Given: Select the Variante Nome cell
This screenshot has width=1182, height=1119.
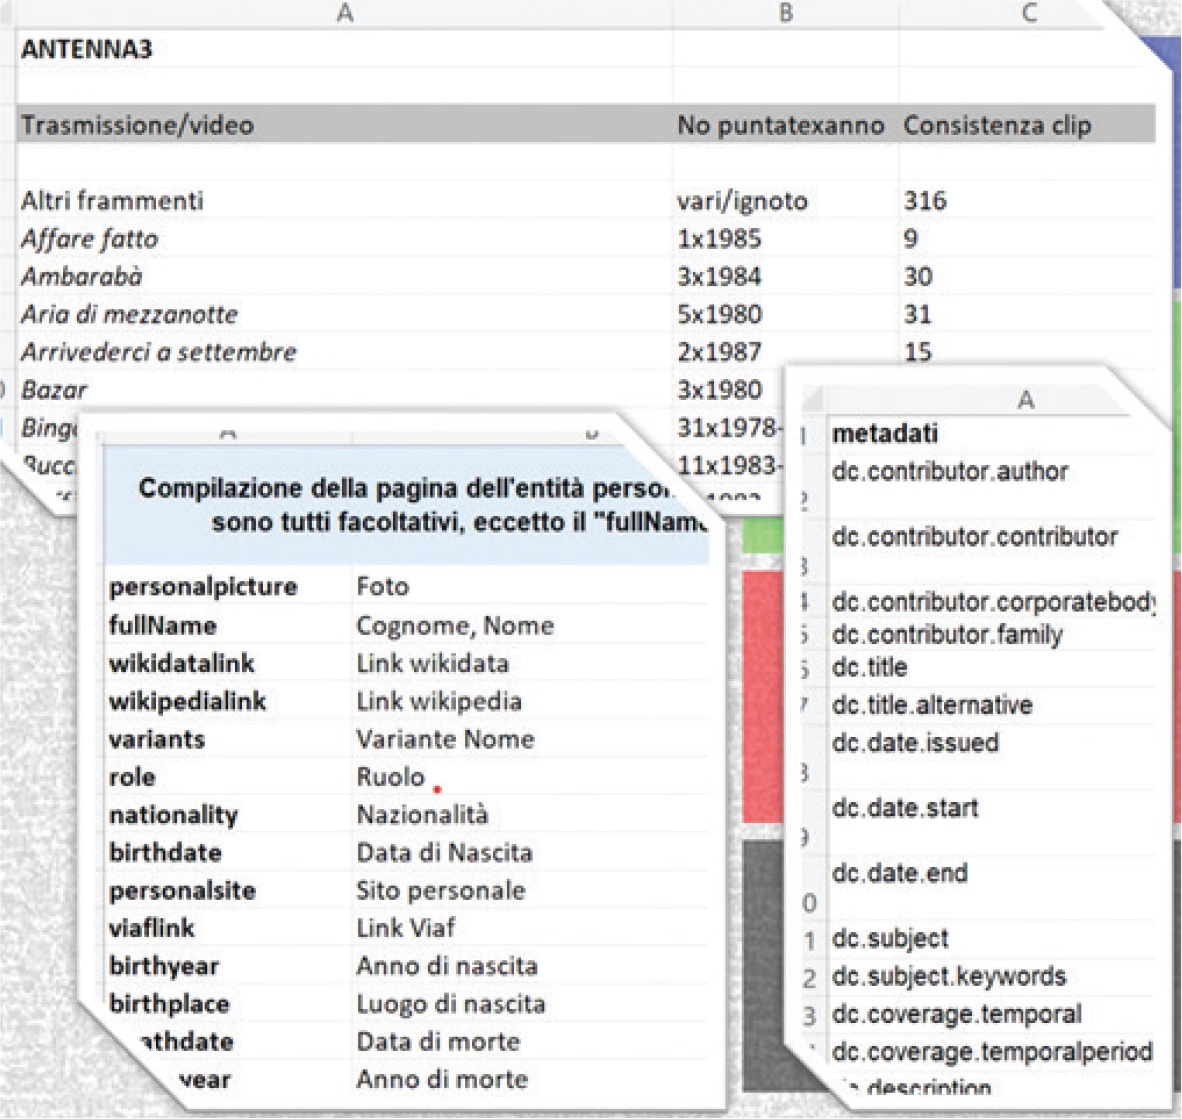Looking at the screenshot, I should coord(530,738).
